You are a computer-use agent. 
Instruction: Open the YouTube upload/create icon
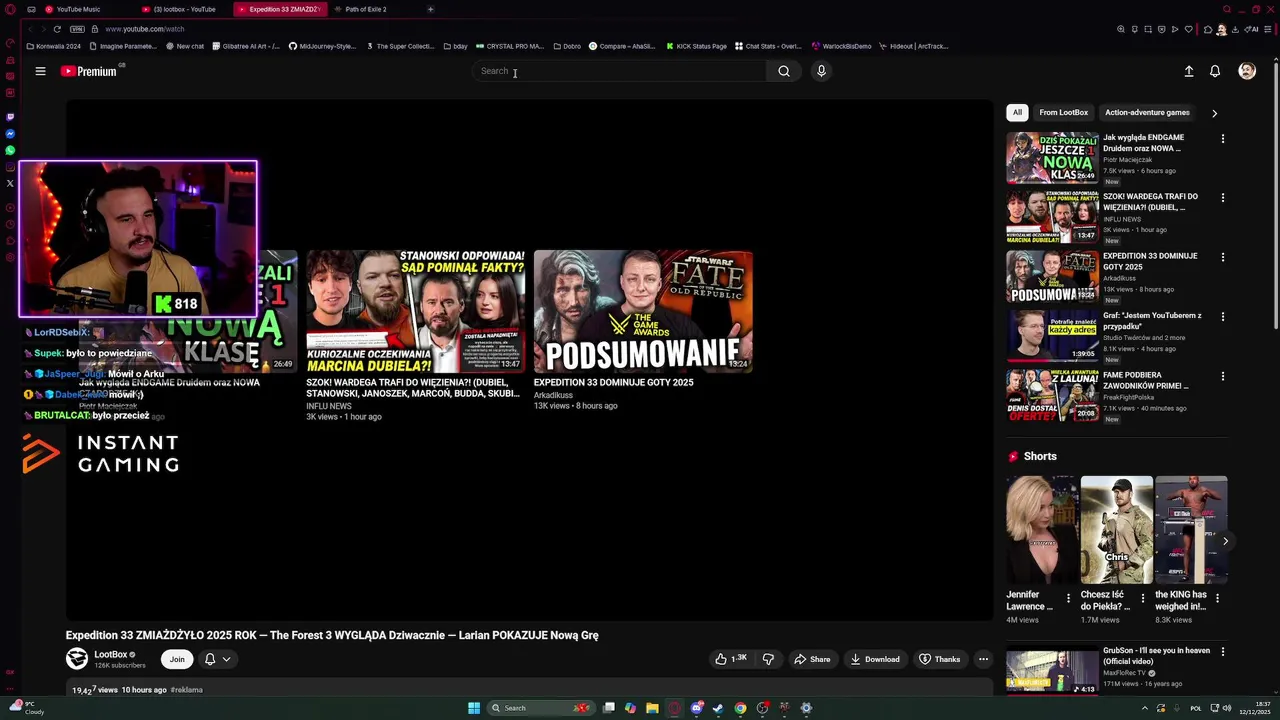click(1189, 71)
